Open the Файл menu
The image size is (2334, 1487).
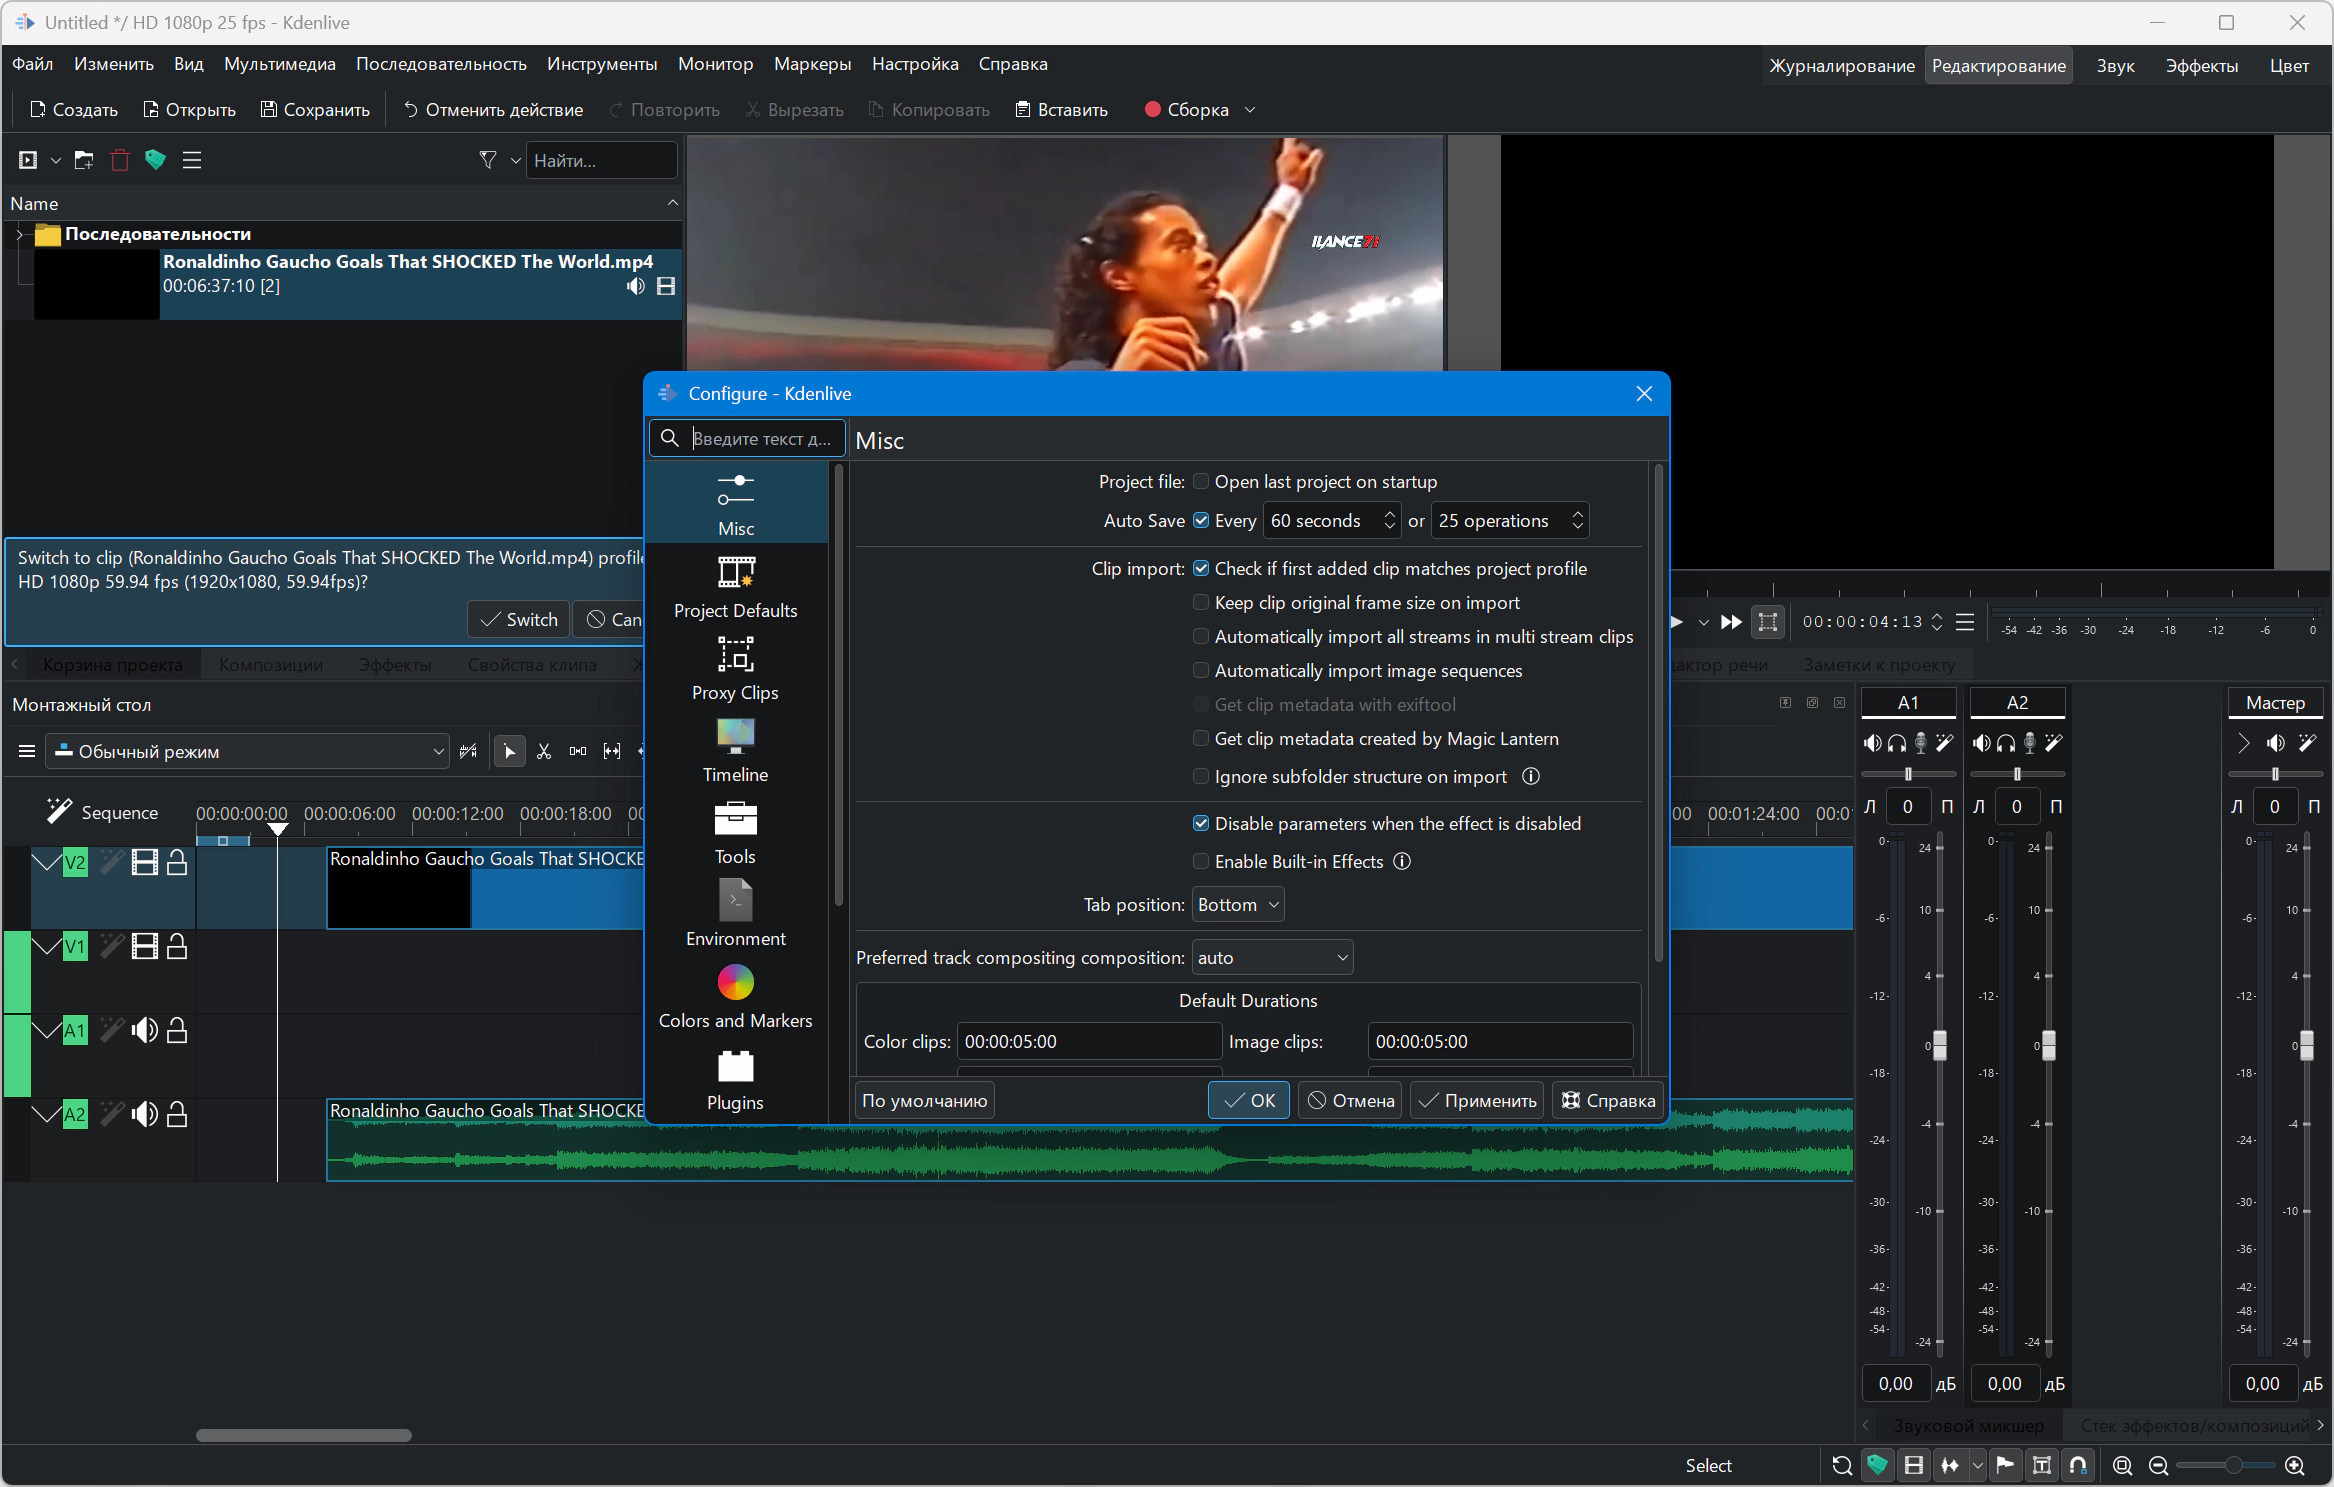[x=33, y=64]
